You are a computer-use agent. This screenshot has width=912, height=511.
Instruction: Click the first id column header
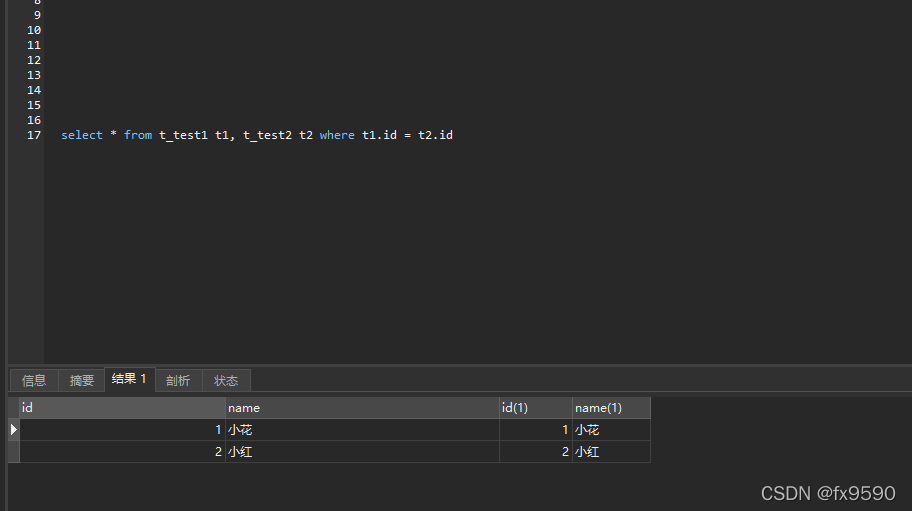[x=122, y=408]
